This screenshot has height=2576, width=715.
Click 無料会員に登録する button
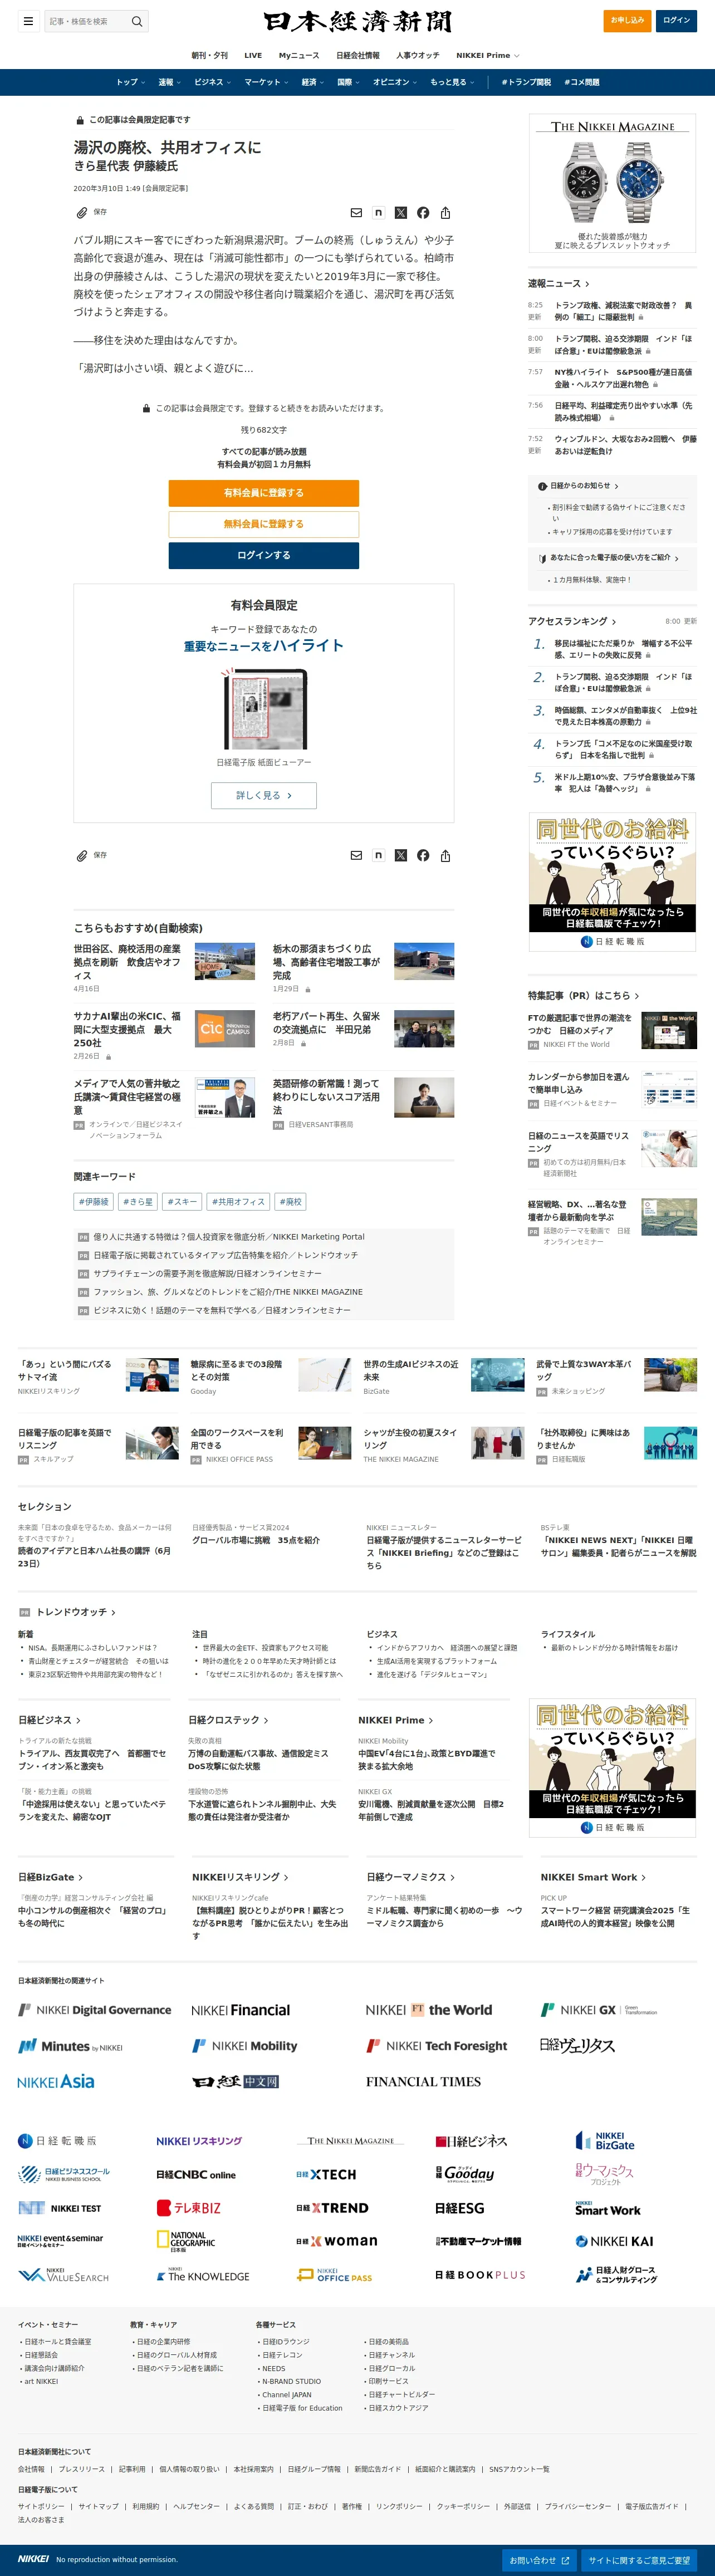tap(263, 524)
